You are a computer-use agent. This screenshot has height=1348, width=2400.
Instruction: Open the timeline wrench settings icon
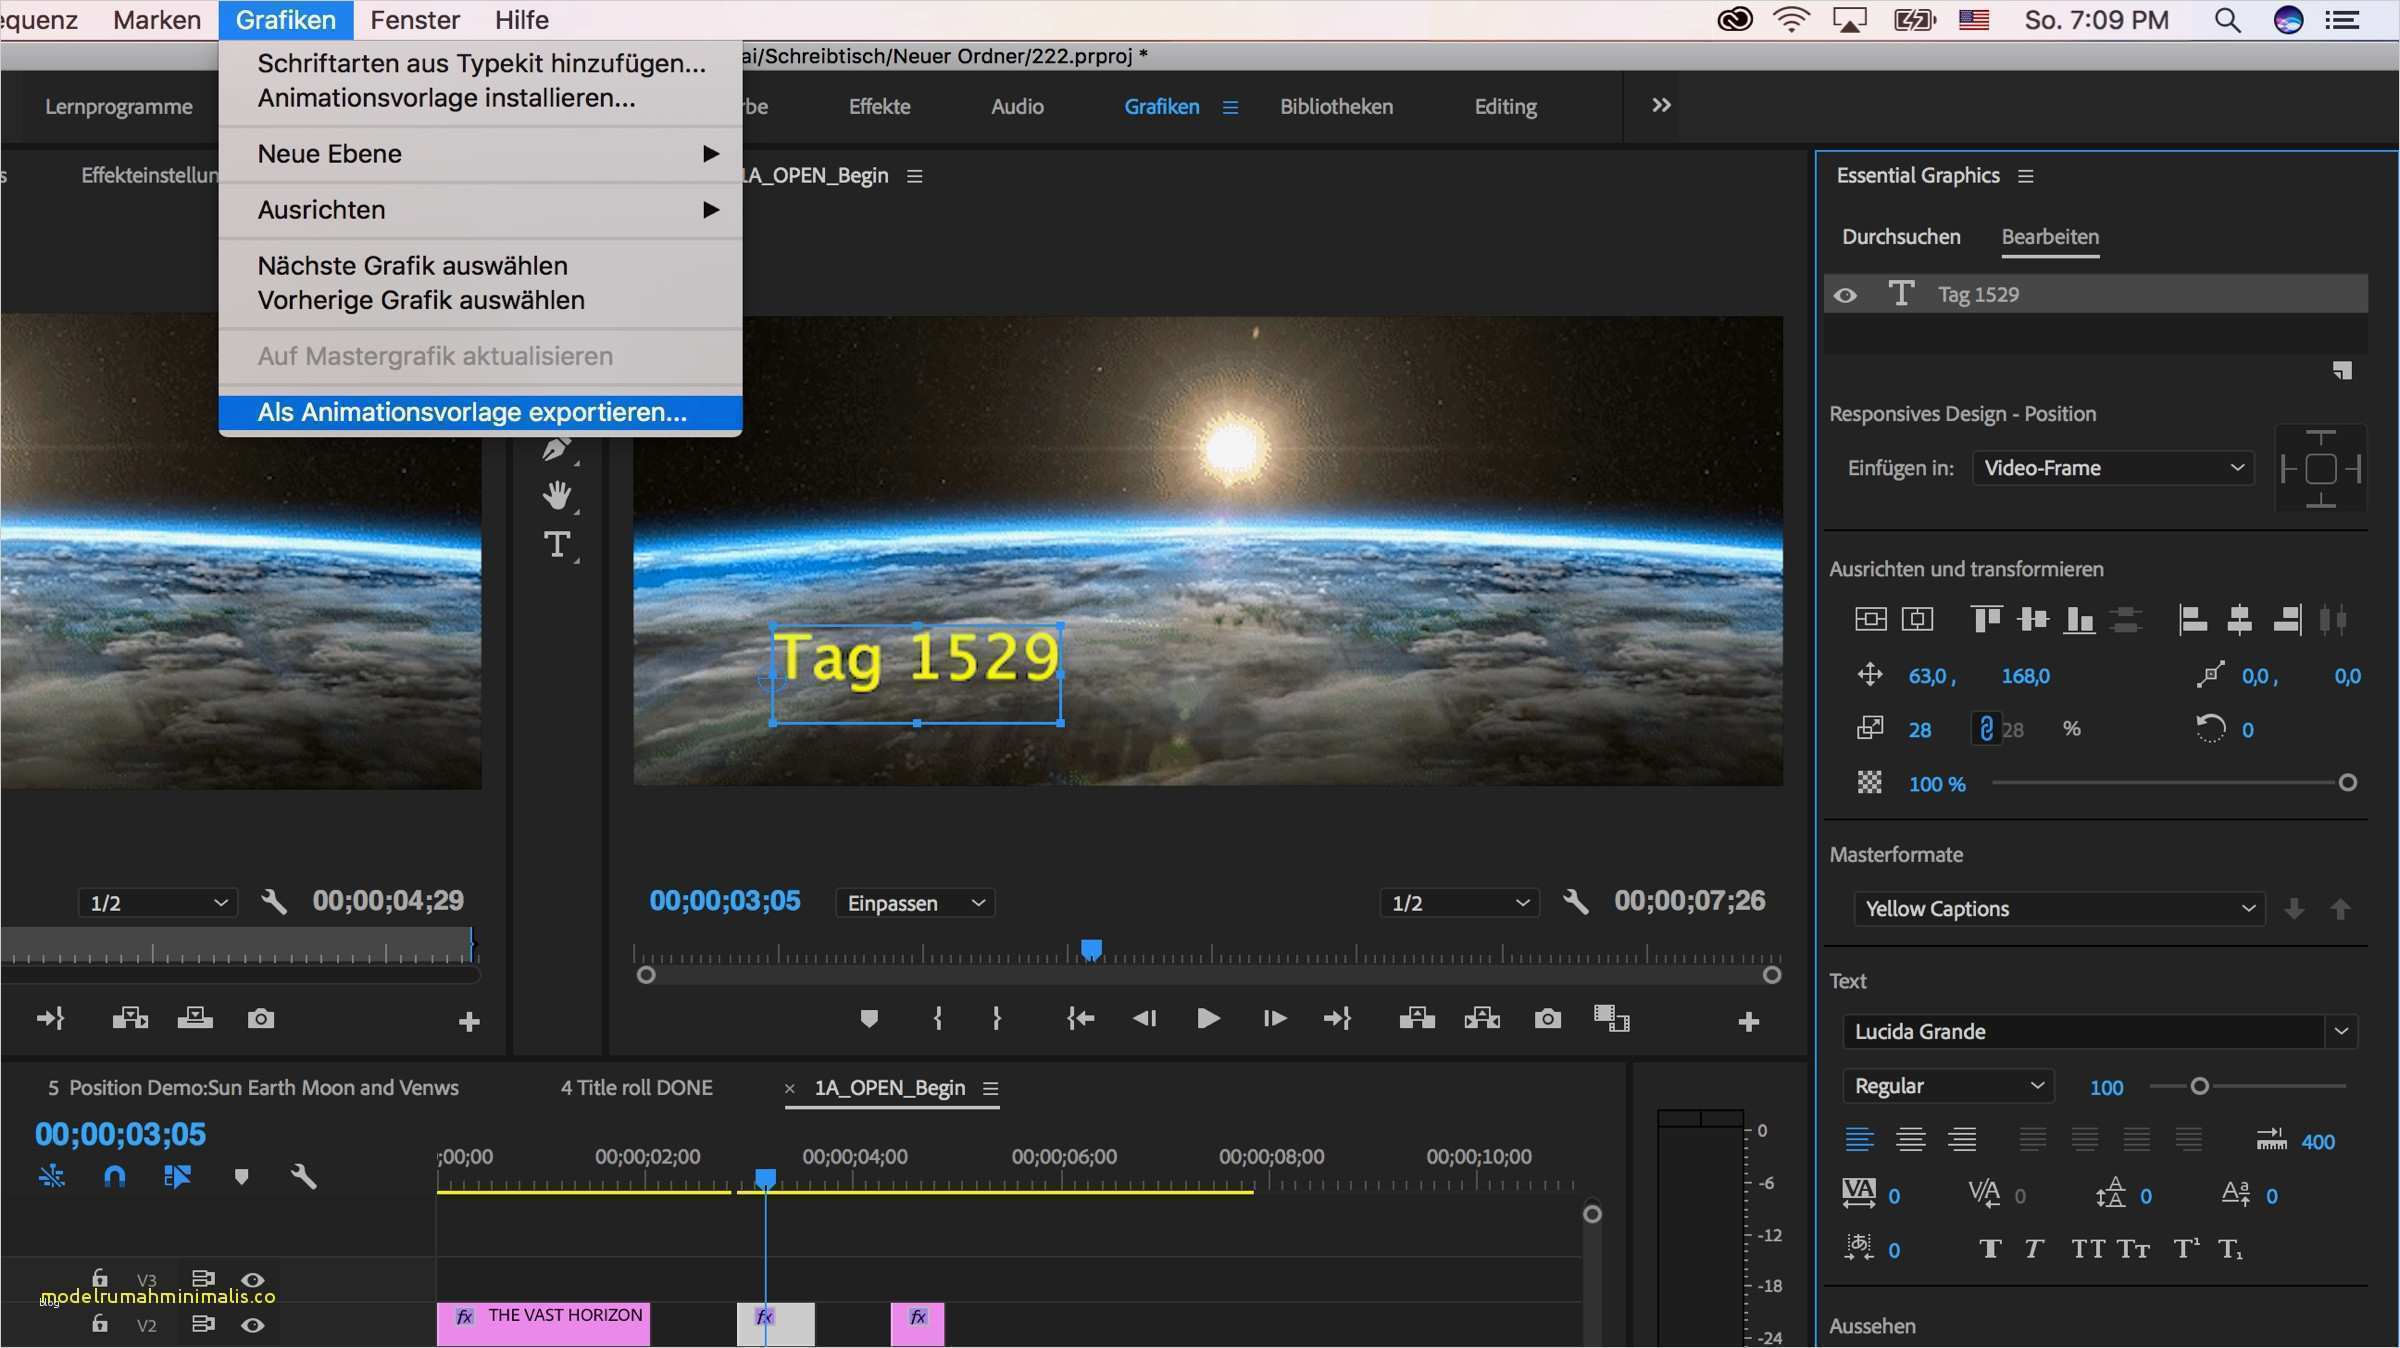(x=305, y=1177)
